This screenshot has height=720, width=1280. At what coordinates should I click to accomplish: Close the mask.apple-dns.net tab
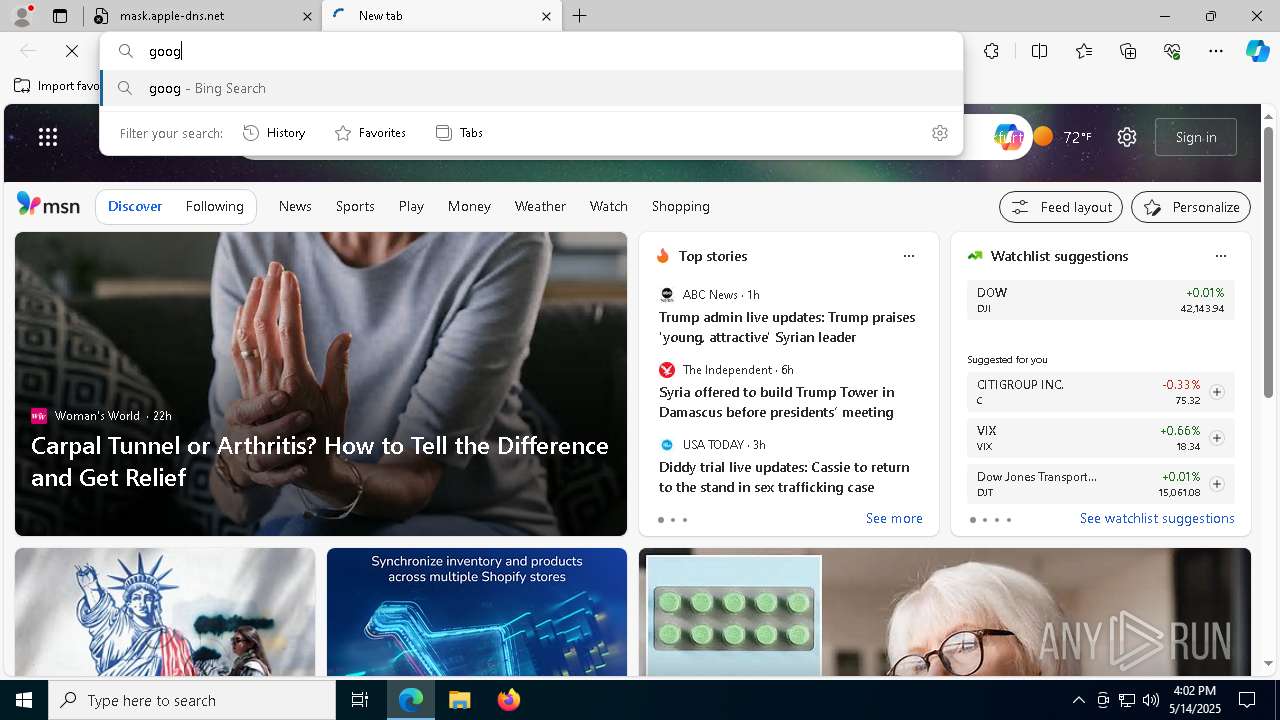click(x=307, y=16)
